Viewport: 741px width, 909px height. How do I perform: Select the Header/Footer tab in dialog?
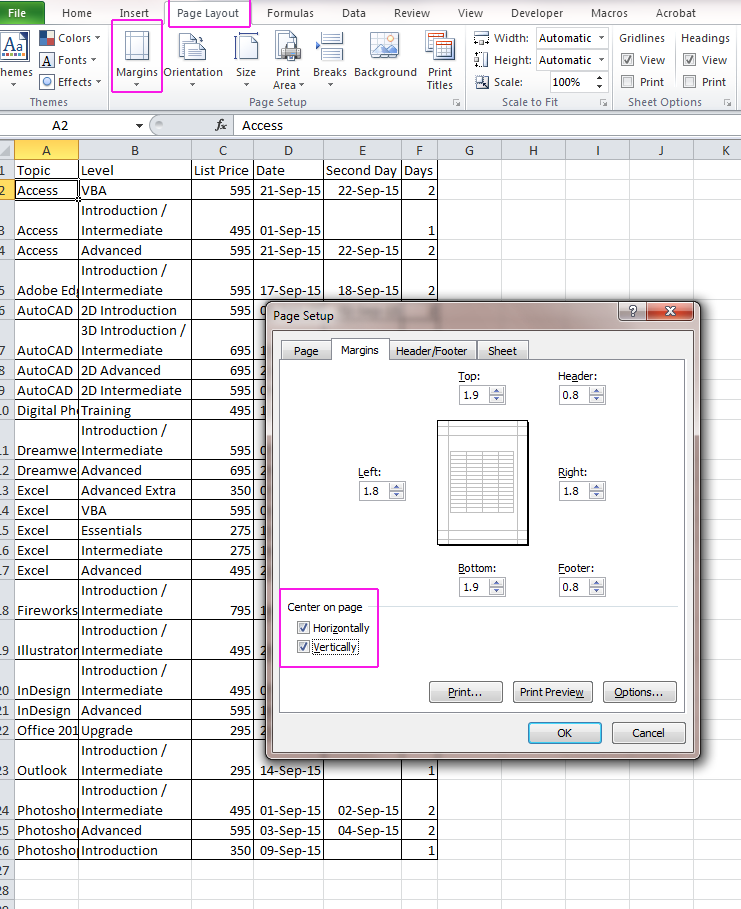tap(431, 351)
